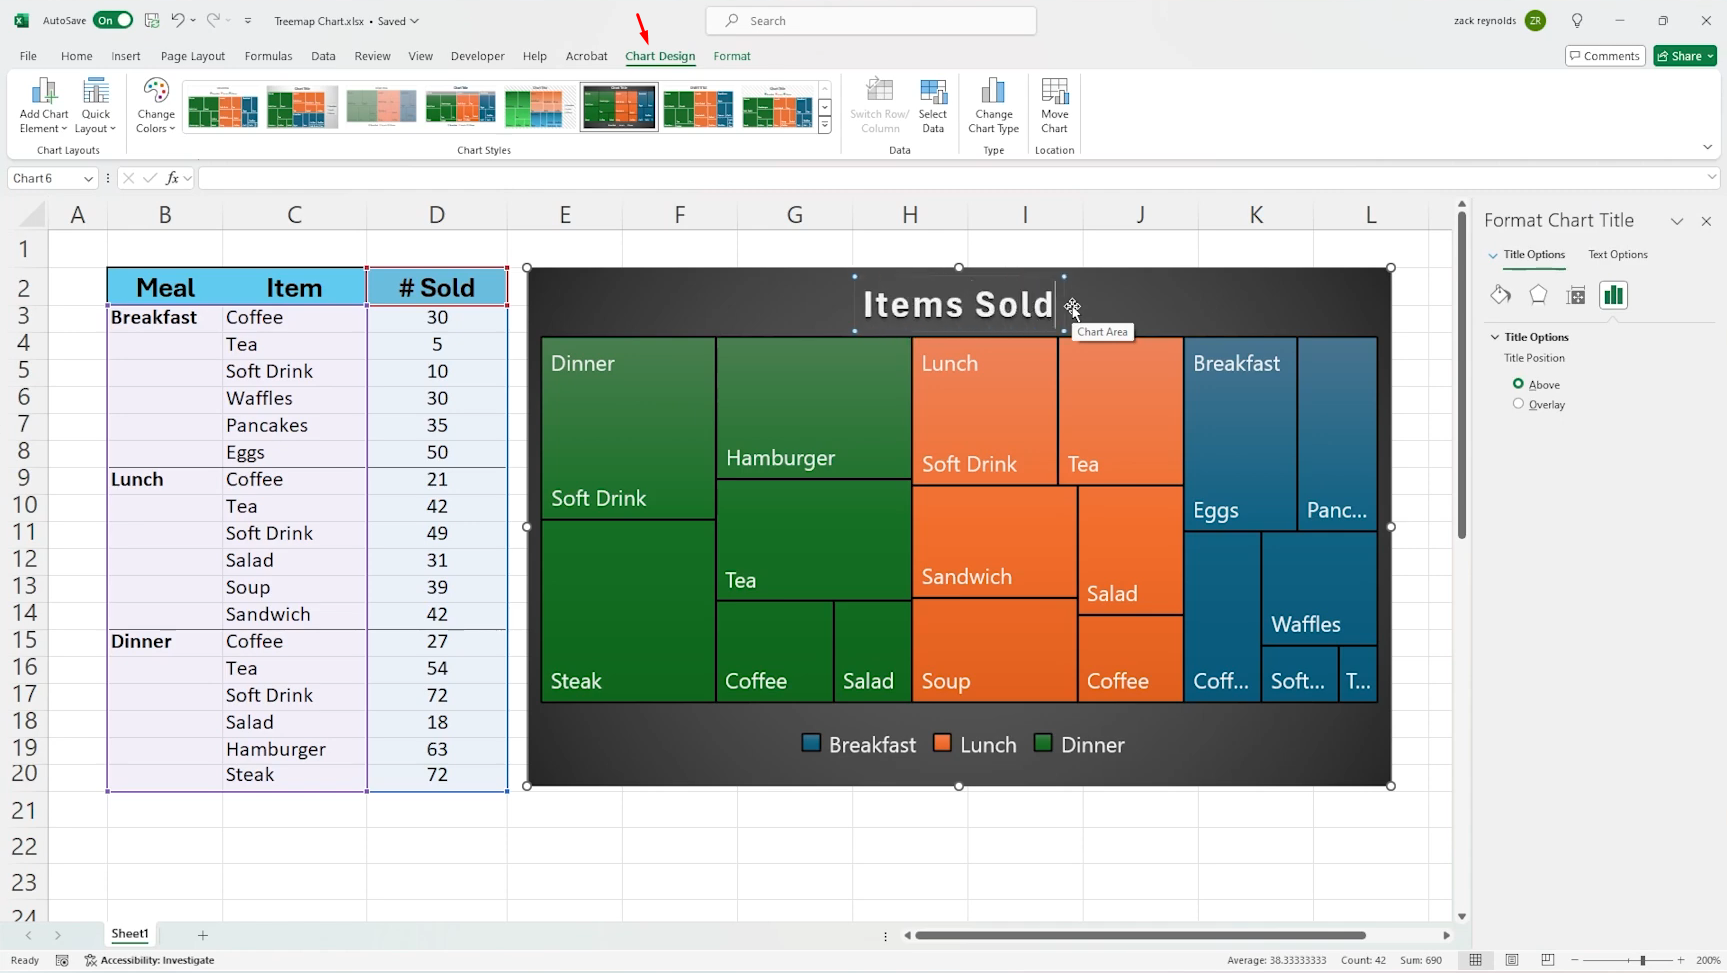Toggle AutoSave switch off
Viewport: 1727px width, 973px height.
(113, 20)
